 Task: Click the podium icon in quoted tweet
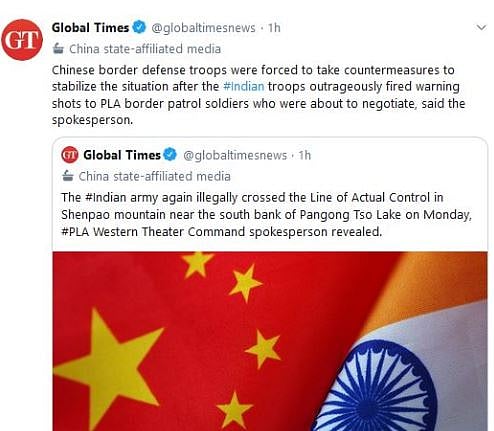[x=68, y=176]
